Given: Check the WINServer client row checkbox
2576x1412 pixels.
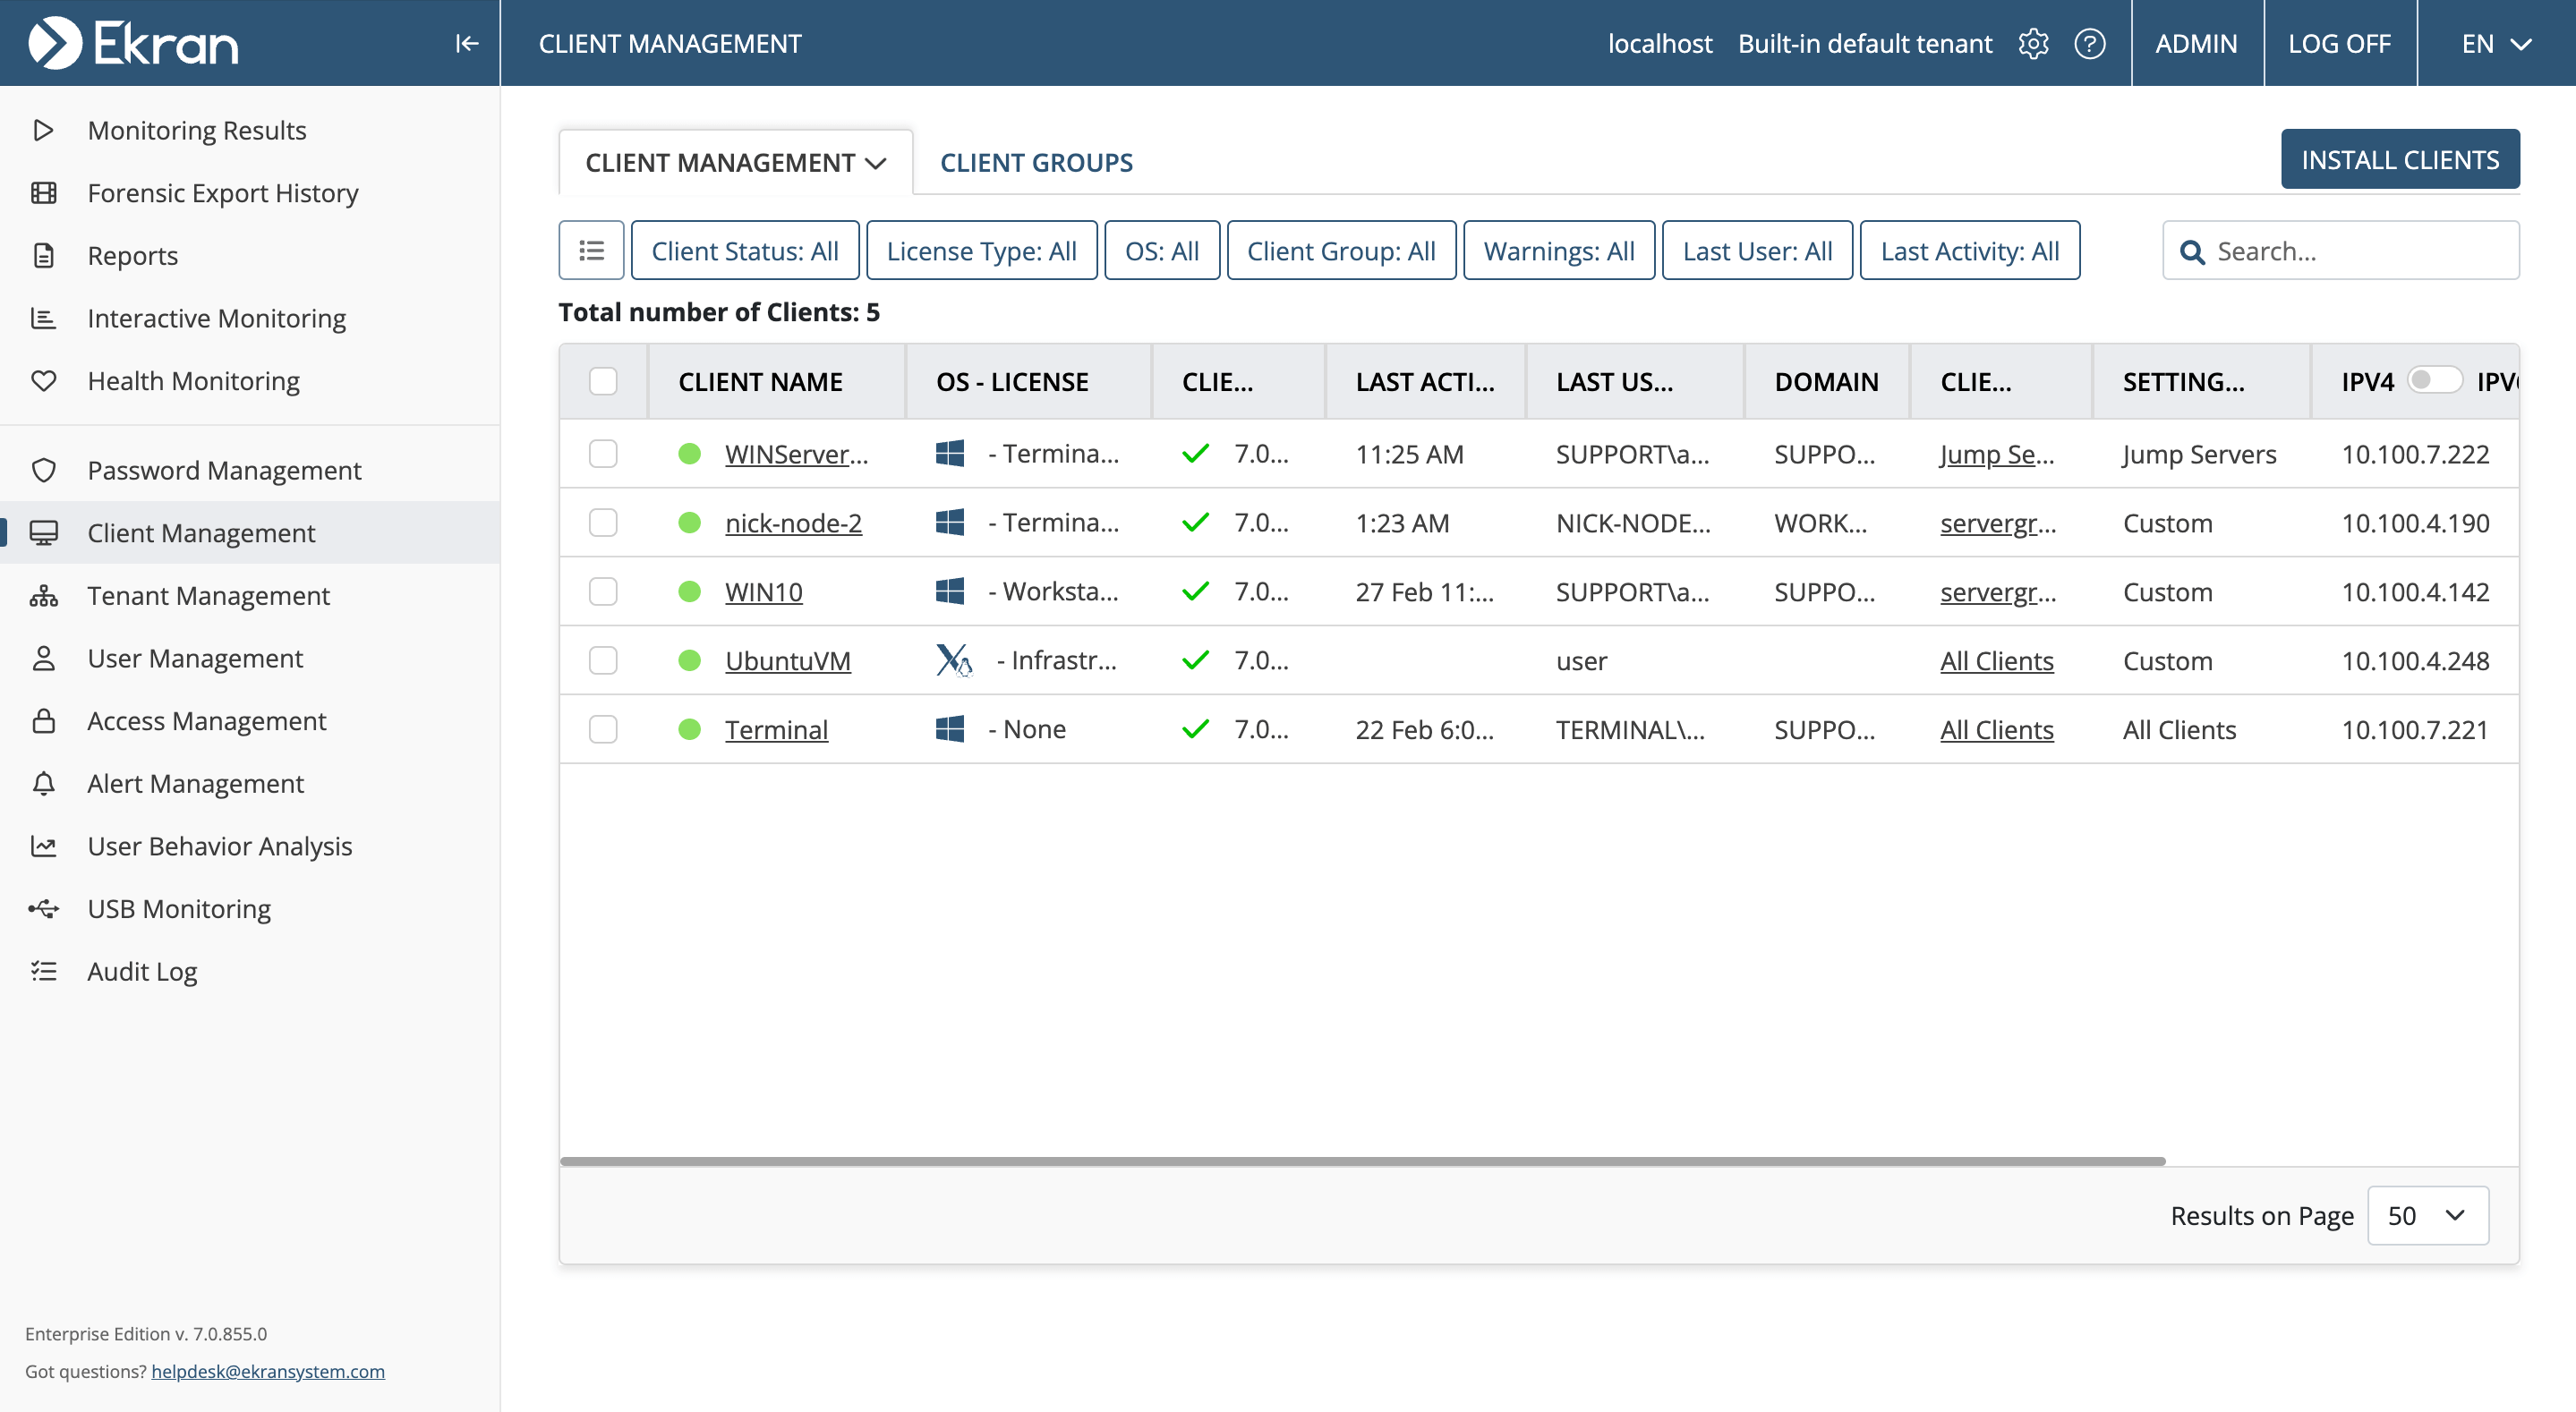Looking at the screenshot, I should click(603, 454).
